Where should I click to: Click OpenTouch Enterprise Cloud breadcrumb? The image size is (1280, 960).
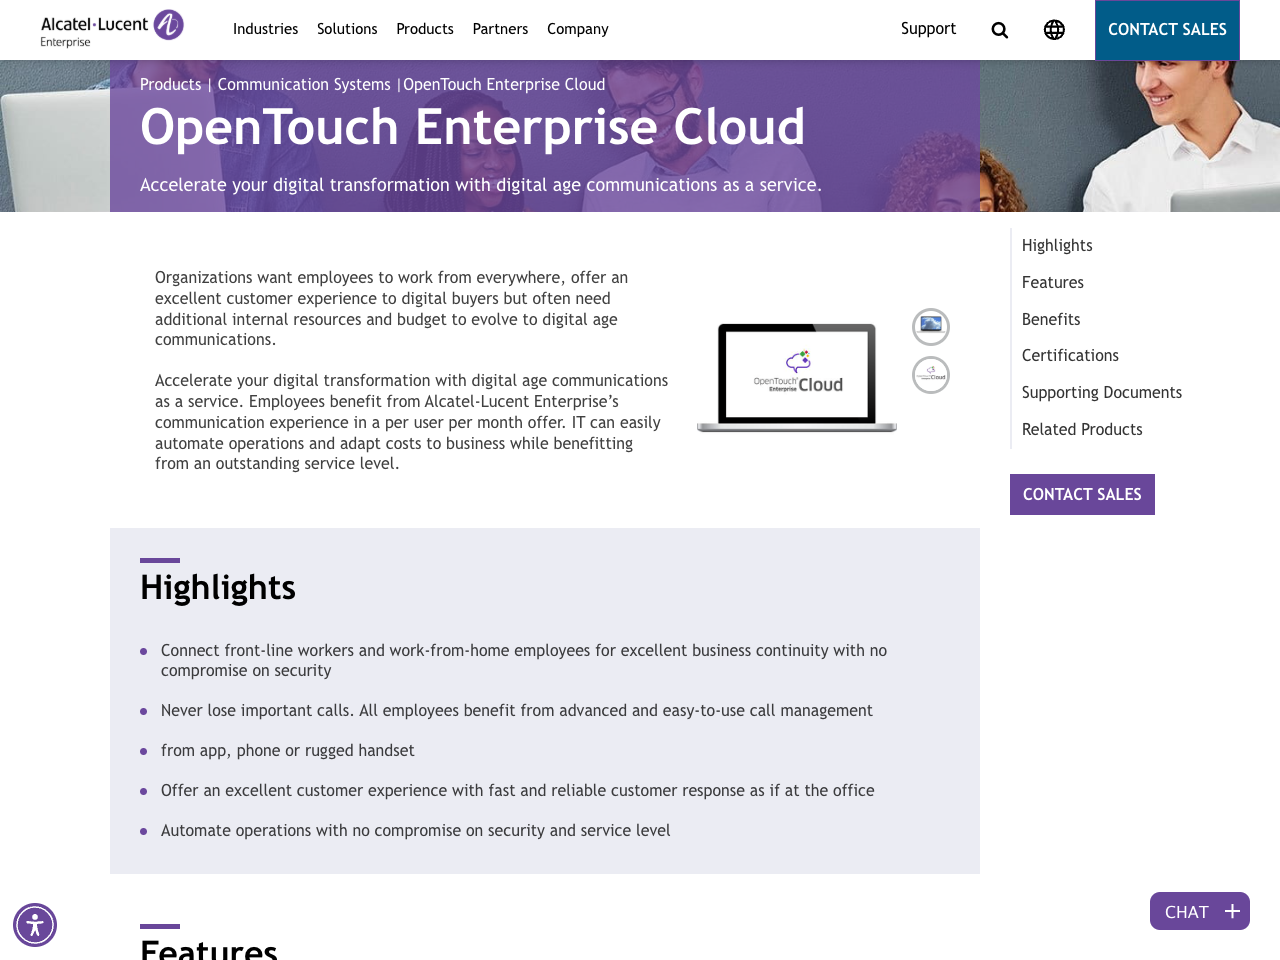(x=504, y=85)
